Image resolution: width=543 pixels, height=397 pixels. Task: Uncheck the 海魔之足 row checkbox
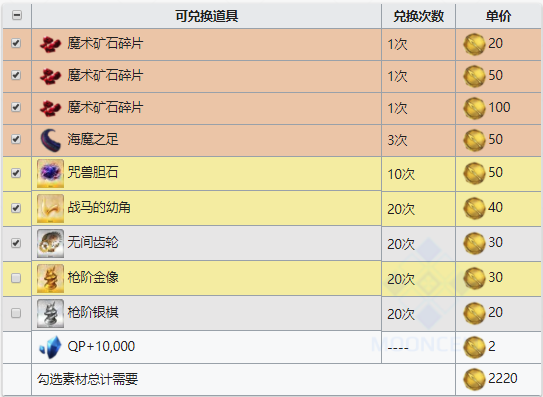pyautogui.click(x=16, y=139)
